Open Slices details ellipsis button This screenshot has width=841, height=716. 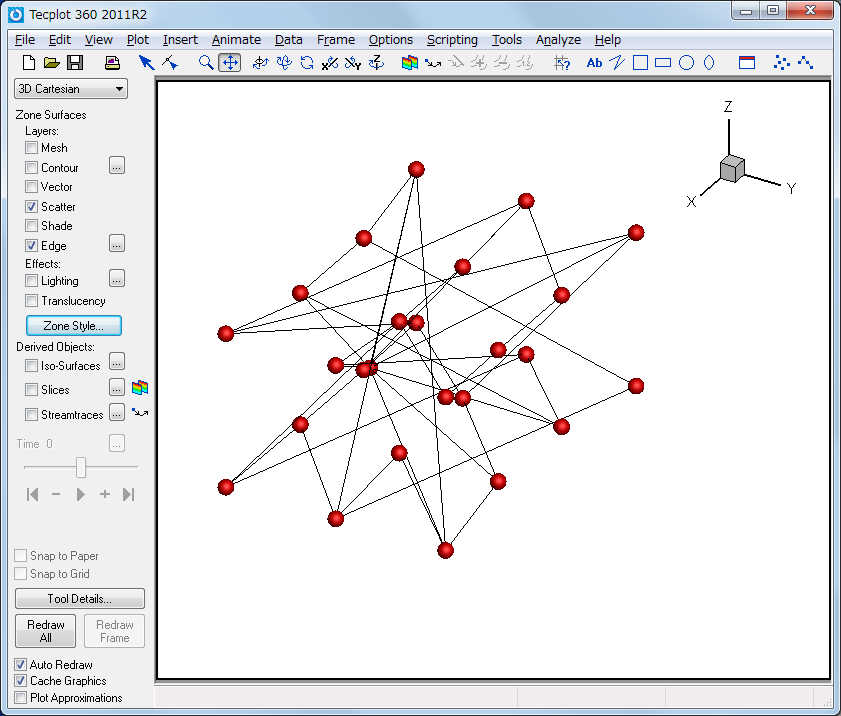click(117, 387)
